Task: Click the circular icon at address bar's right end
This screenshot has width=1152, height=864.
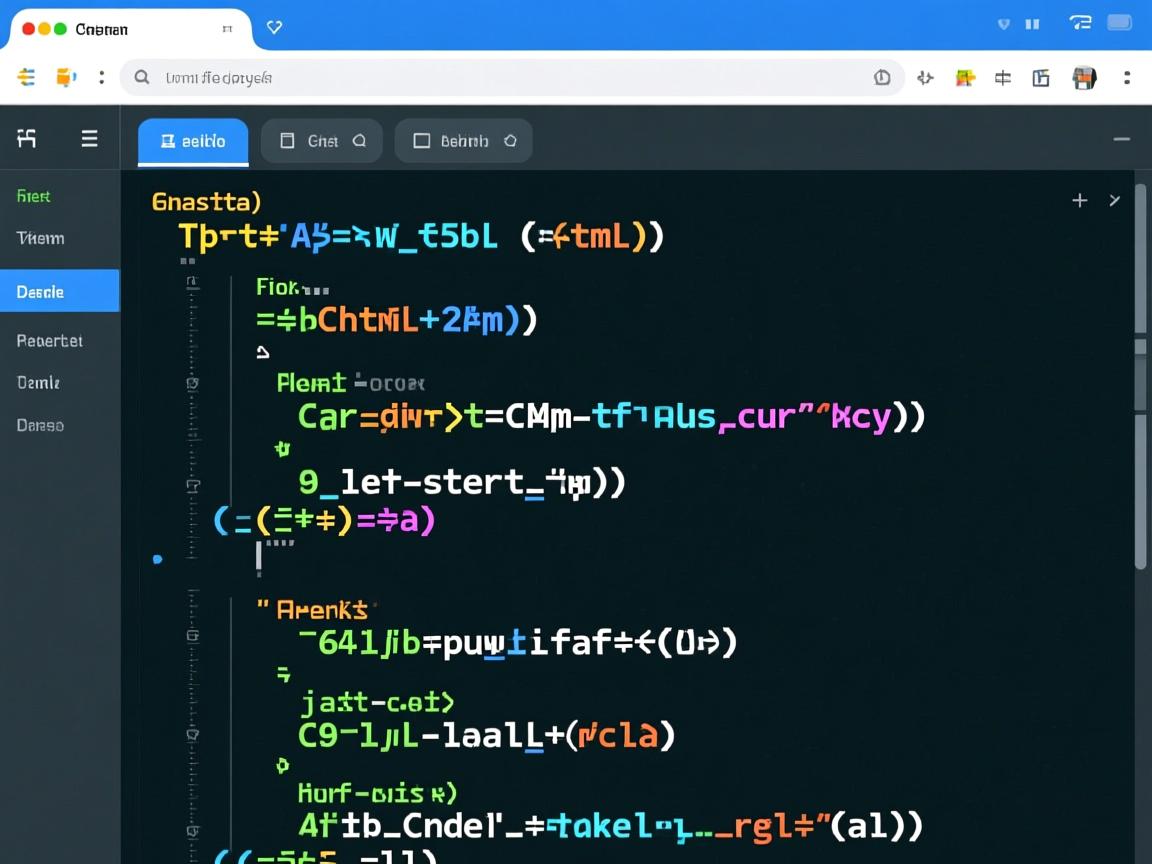Action: pyautogui.click(x=882, y=77)
